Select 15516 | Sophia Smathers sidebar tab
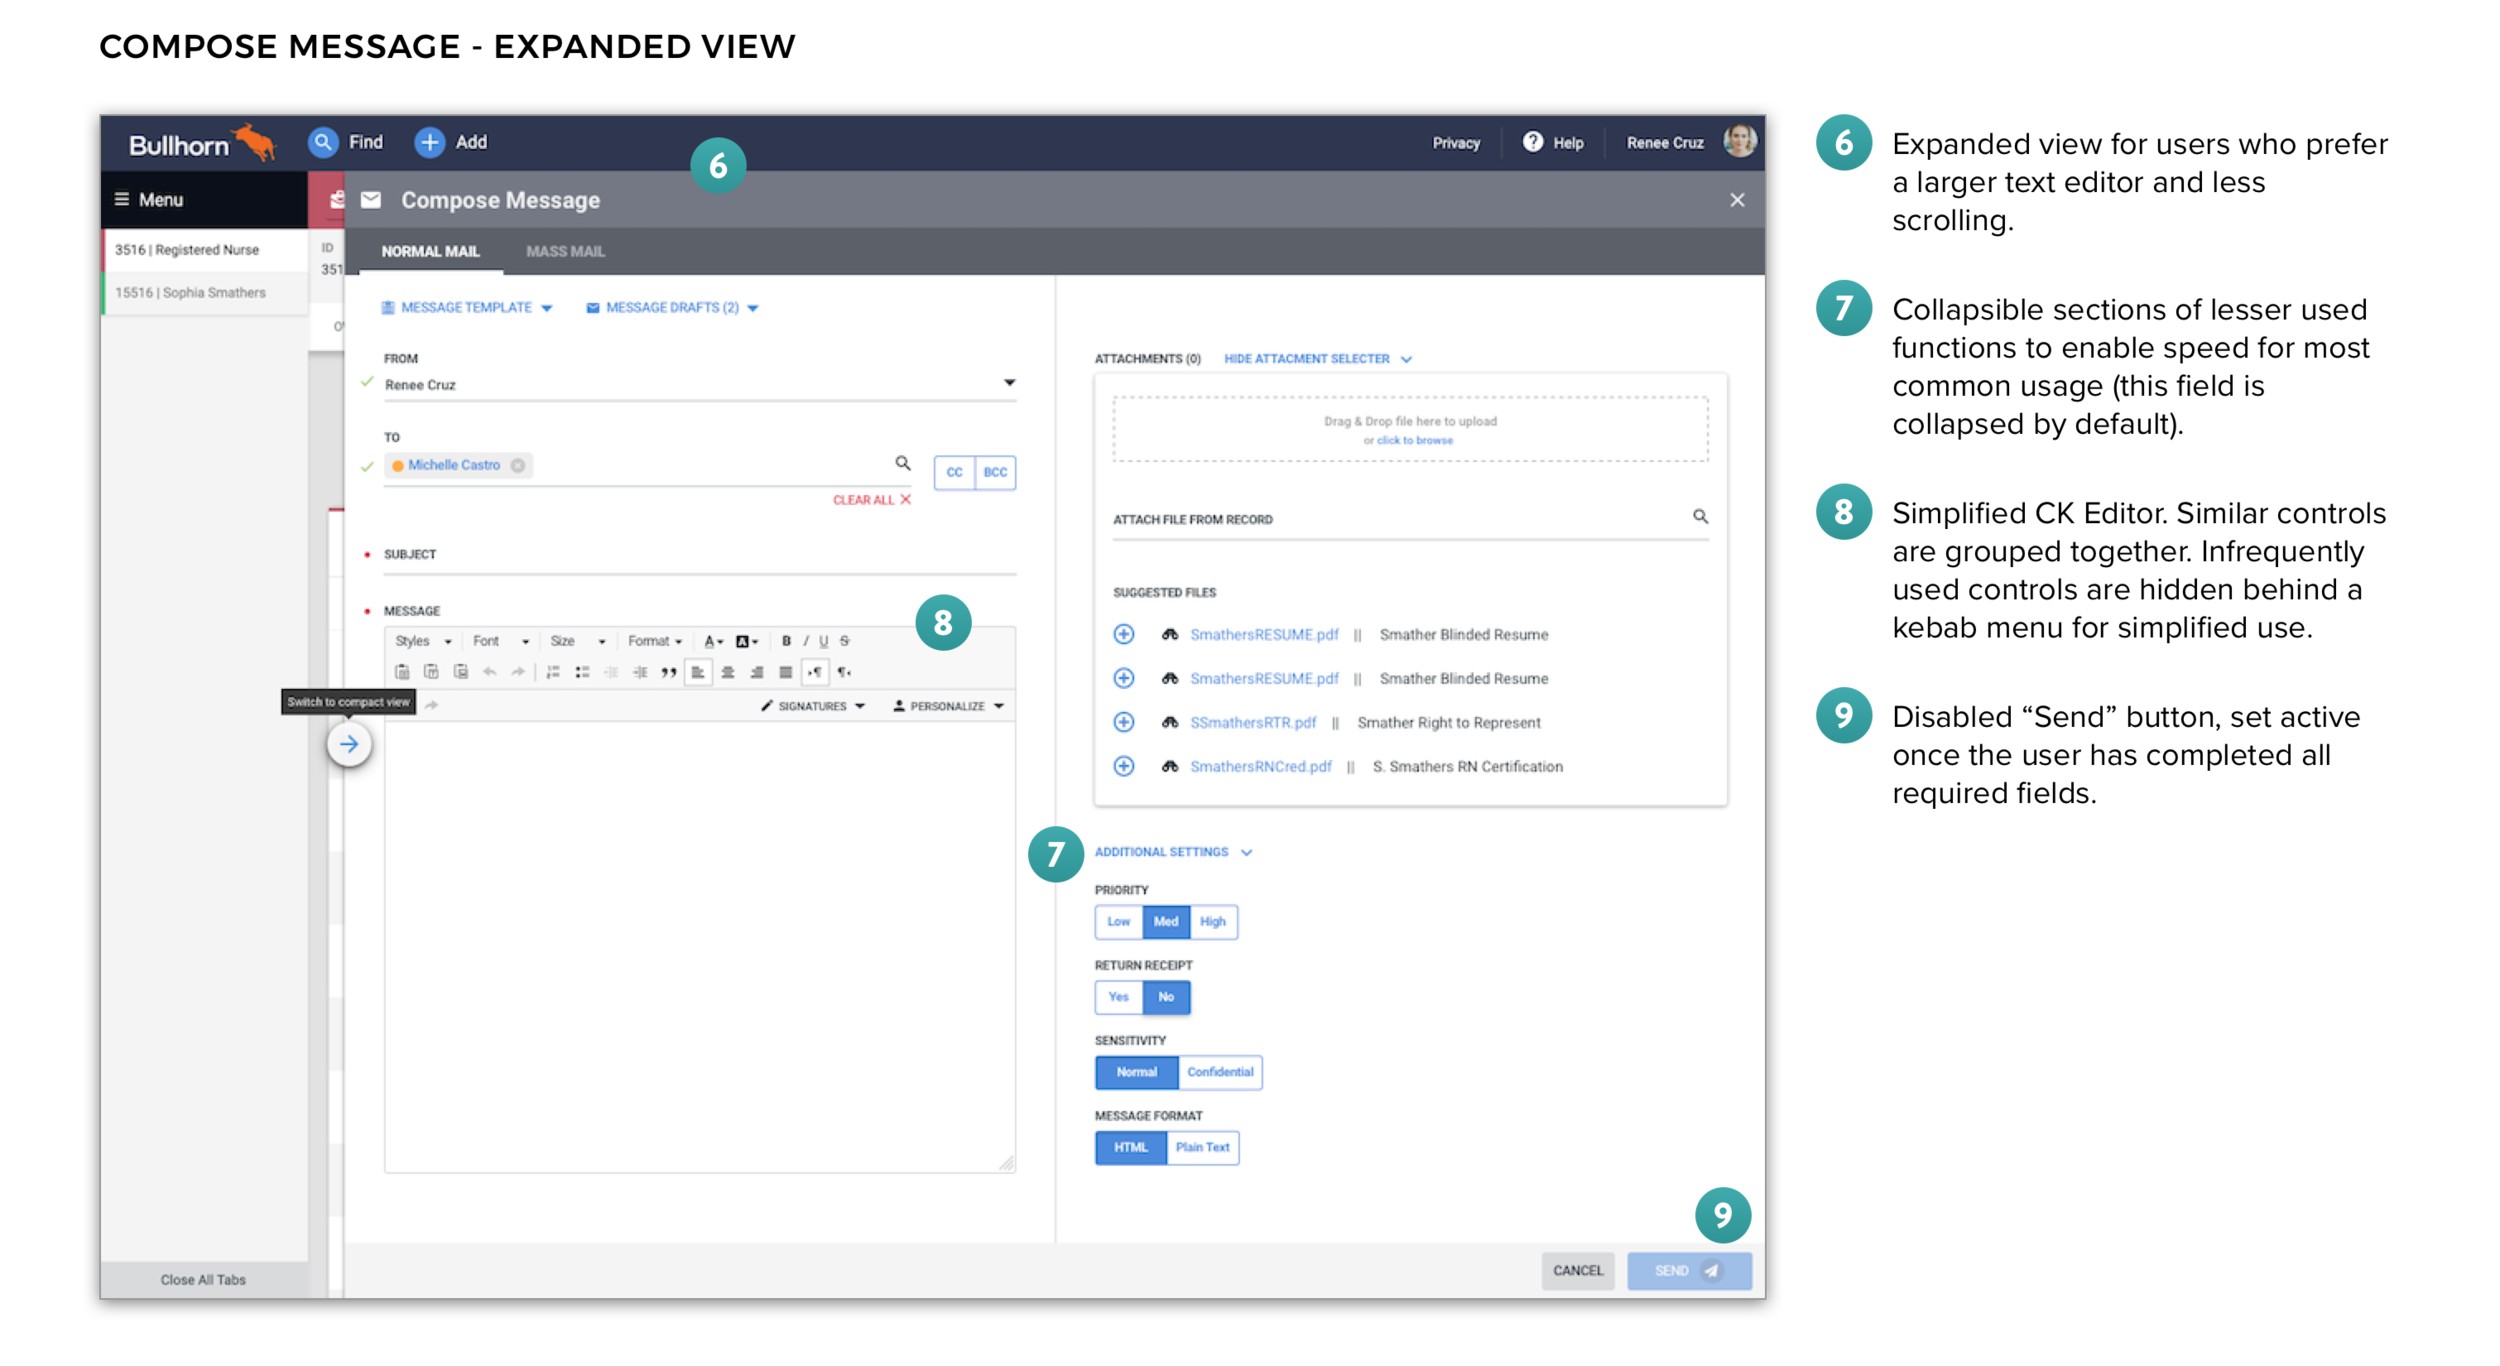Viewport: 2500px width, 1366px height. (205, 293)
